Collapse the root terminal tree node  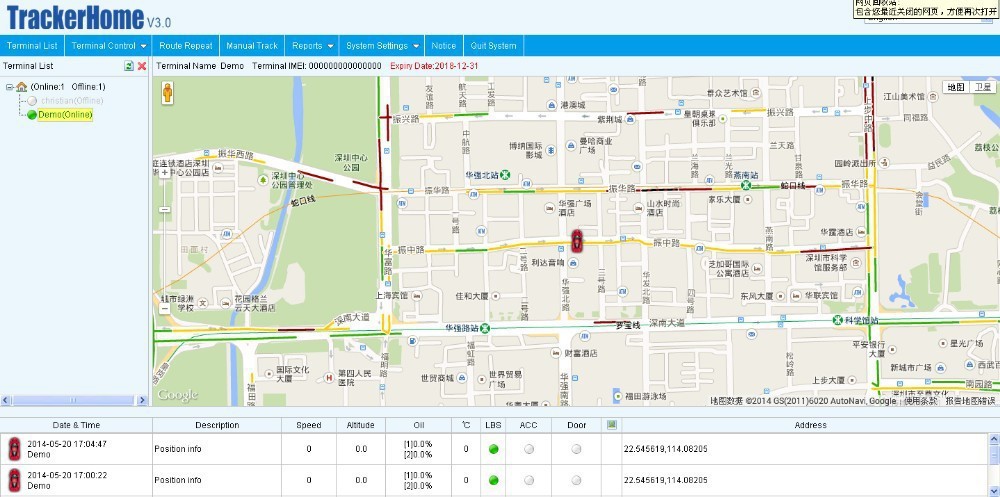tap(10, 87)
